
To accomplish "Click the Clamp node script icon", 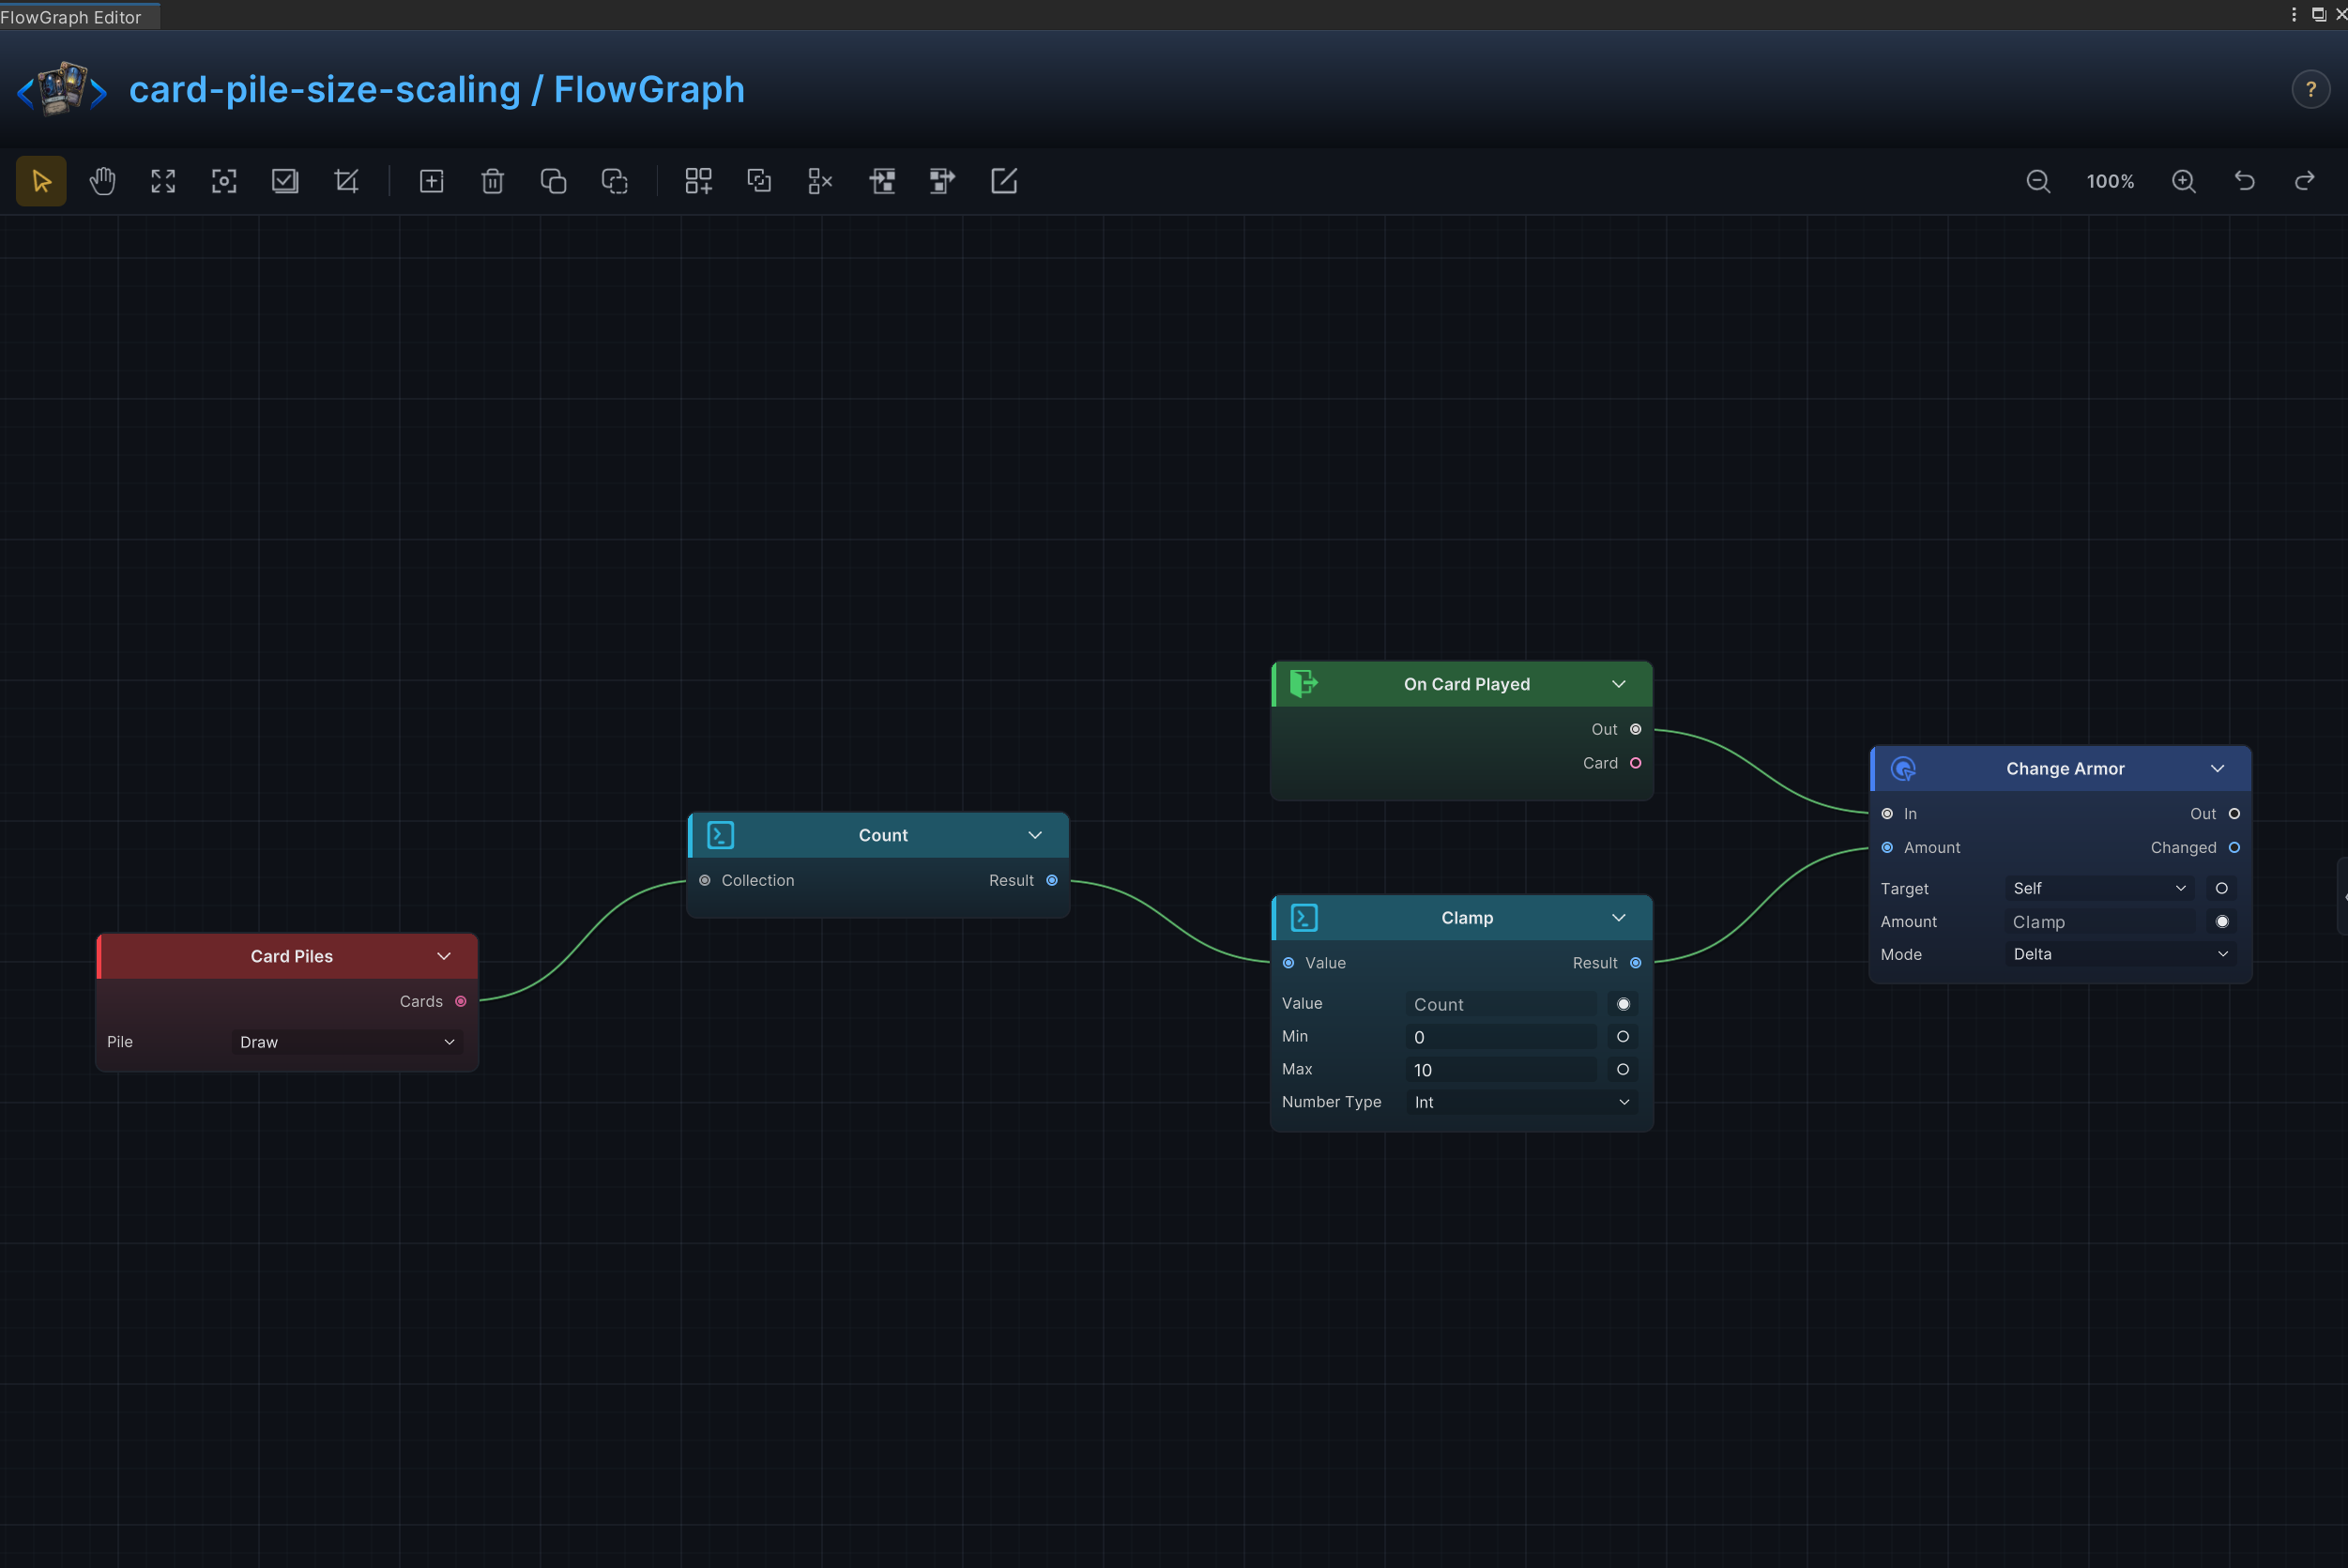I will click(x=1304, y=918).
